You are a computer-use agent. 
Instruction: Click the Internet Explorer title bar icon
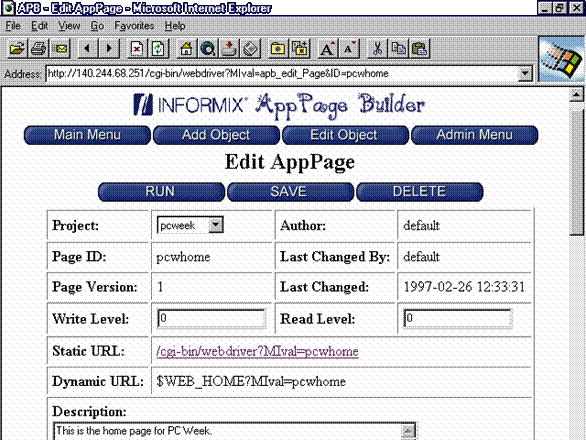[7, 8]
